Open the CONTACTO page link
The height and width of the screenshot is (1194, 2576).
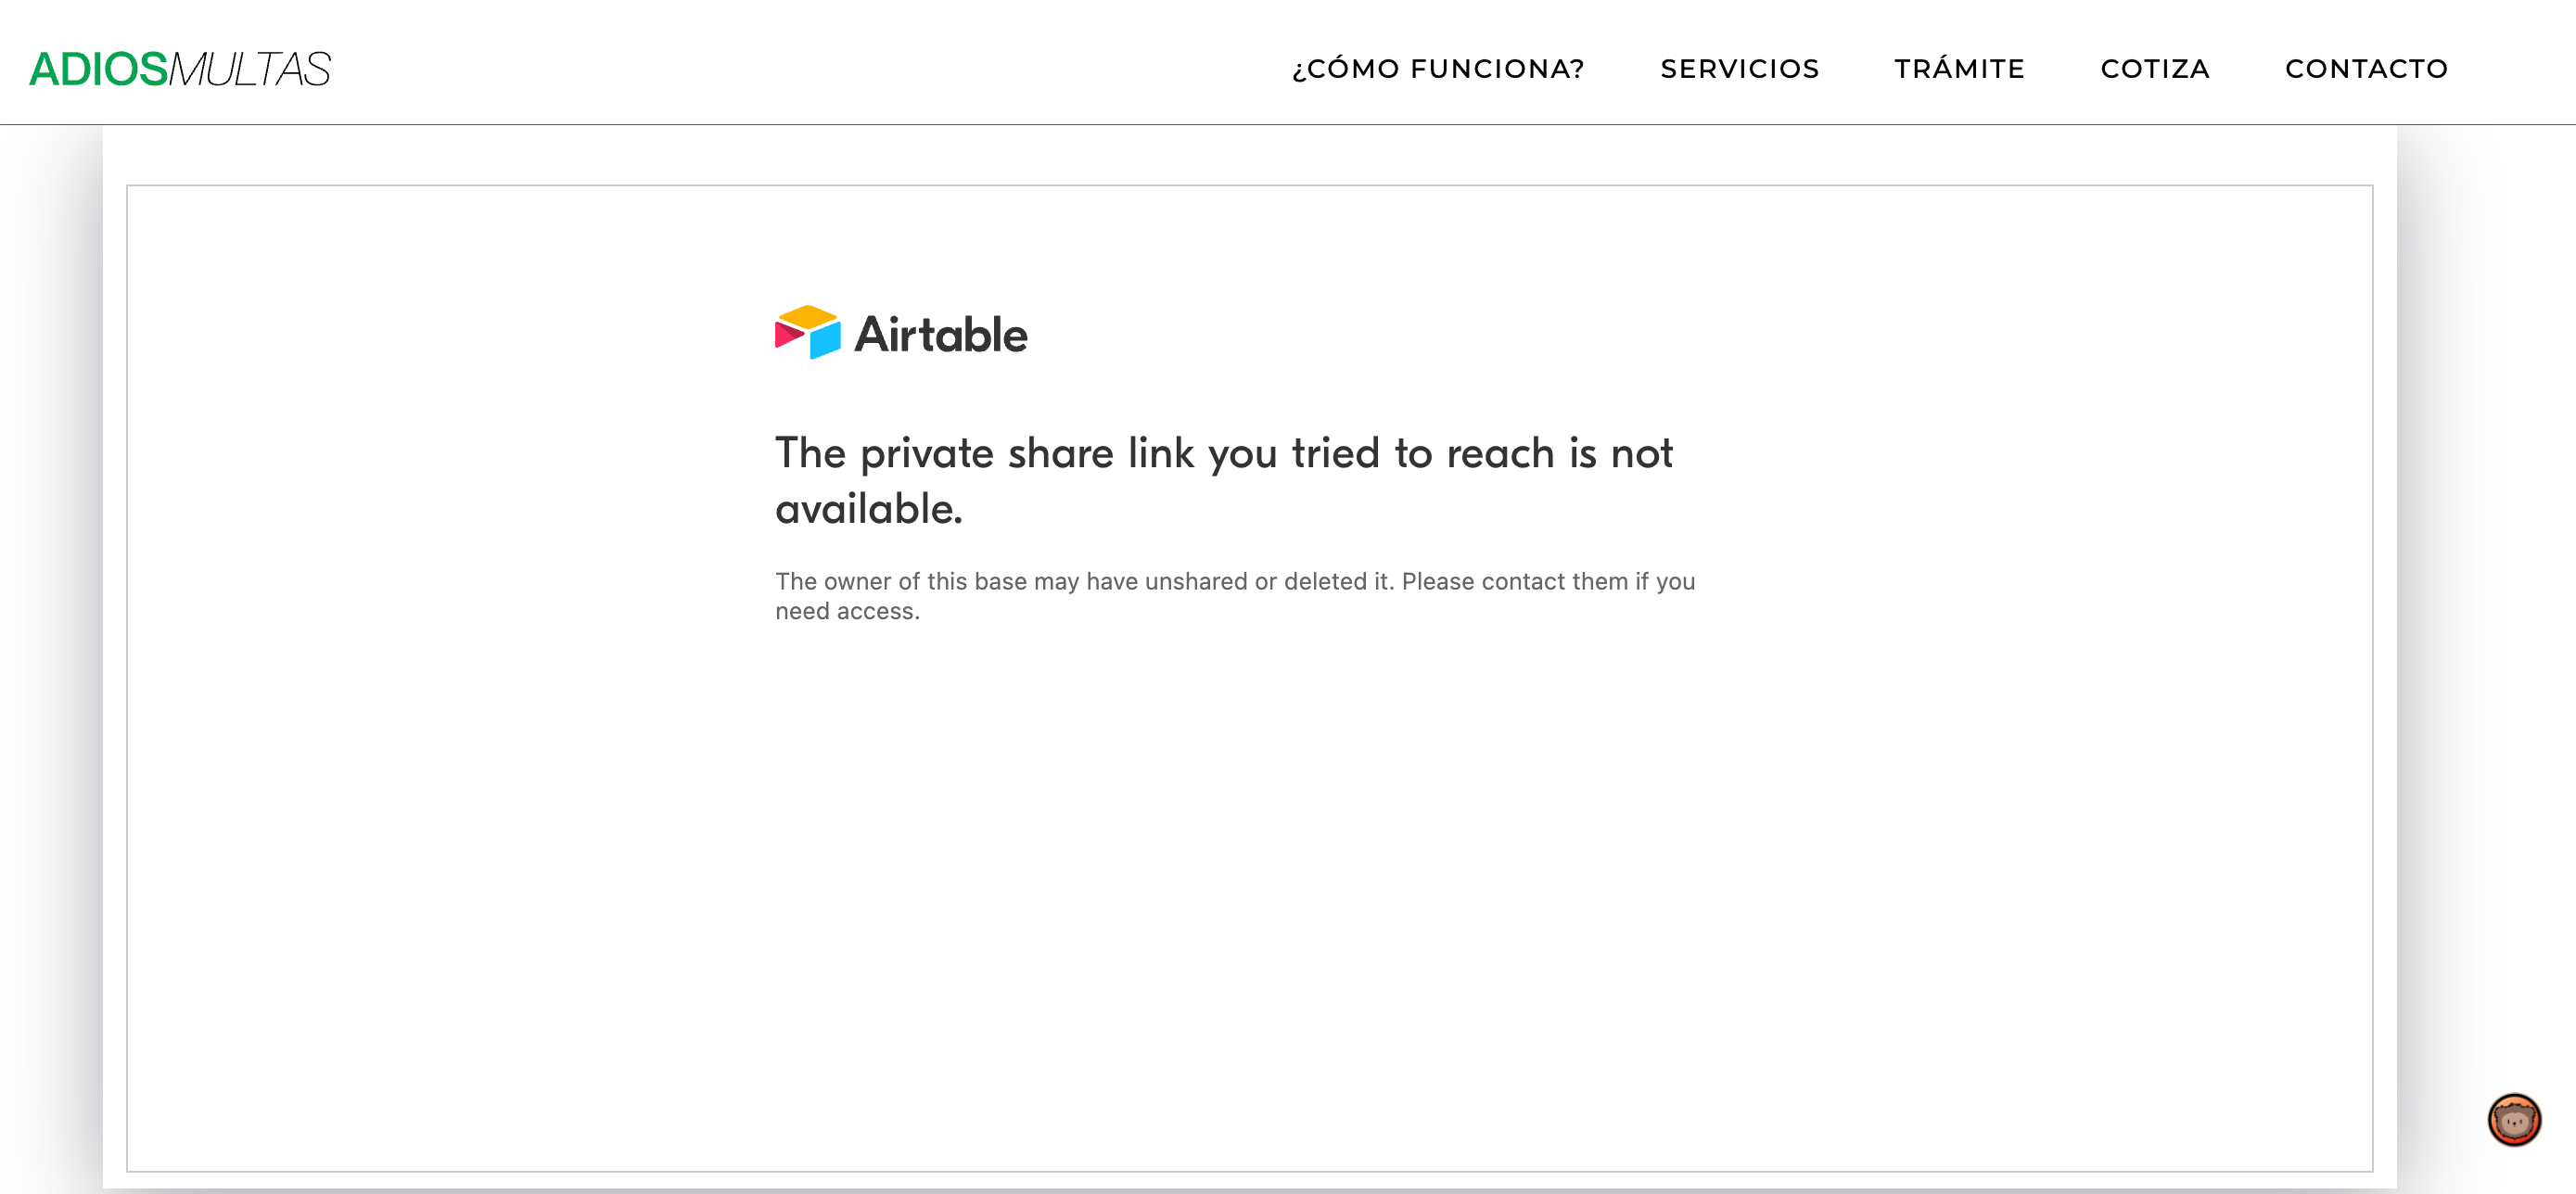(2366, 69)
